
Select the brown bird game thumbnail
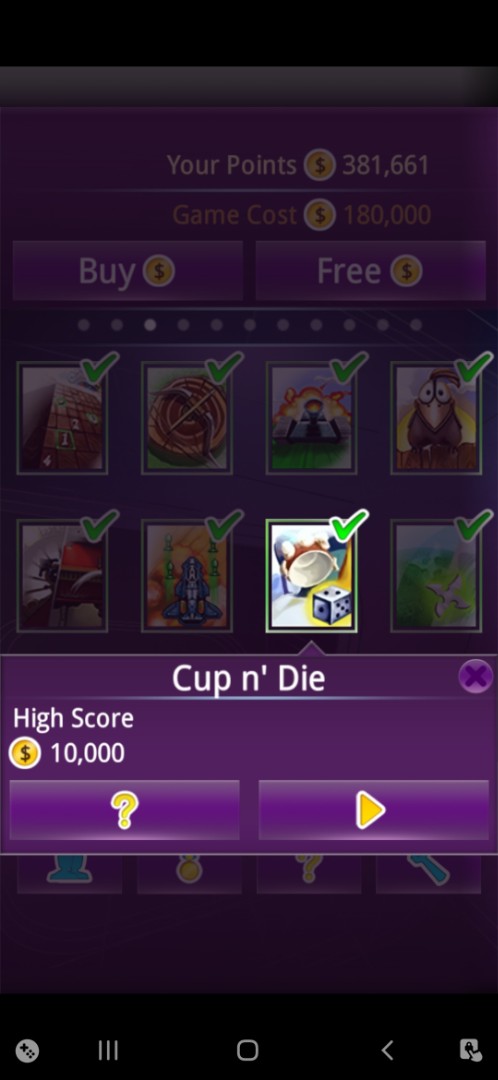point(436,418)
